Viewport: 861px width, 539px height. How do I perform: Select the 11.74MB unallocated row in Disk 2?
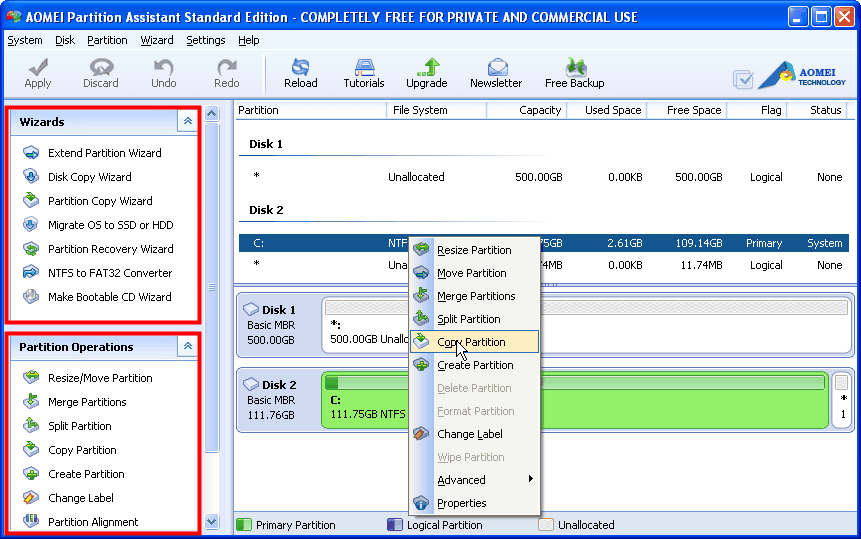tap(544, 265)
